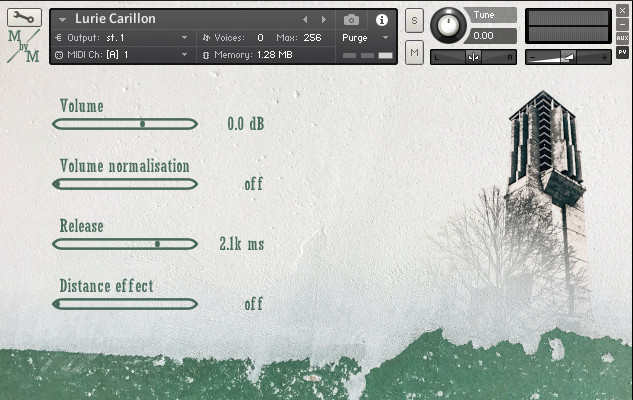Click the camera snapshot icon
This screenshot has width=633, height=400.
pyautogui.click(x=351, y=19)
